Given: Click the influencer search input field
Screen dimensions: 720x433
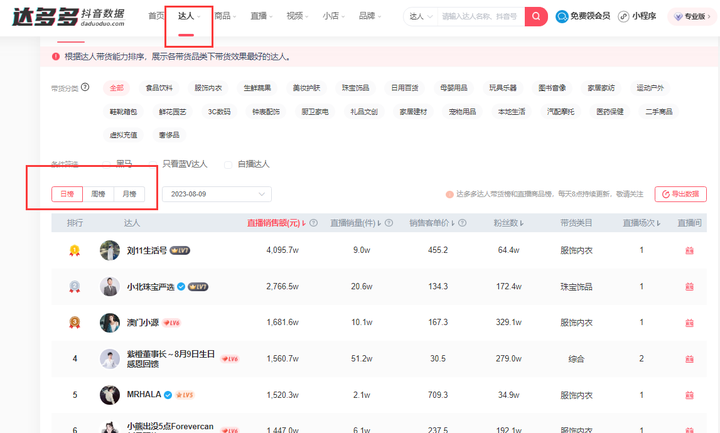Looking at the screenshot, I should 481,17.
